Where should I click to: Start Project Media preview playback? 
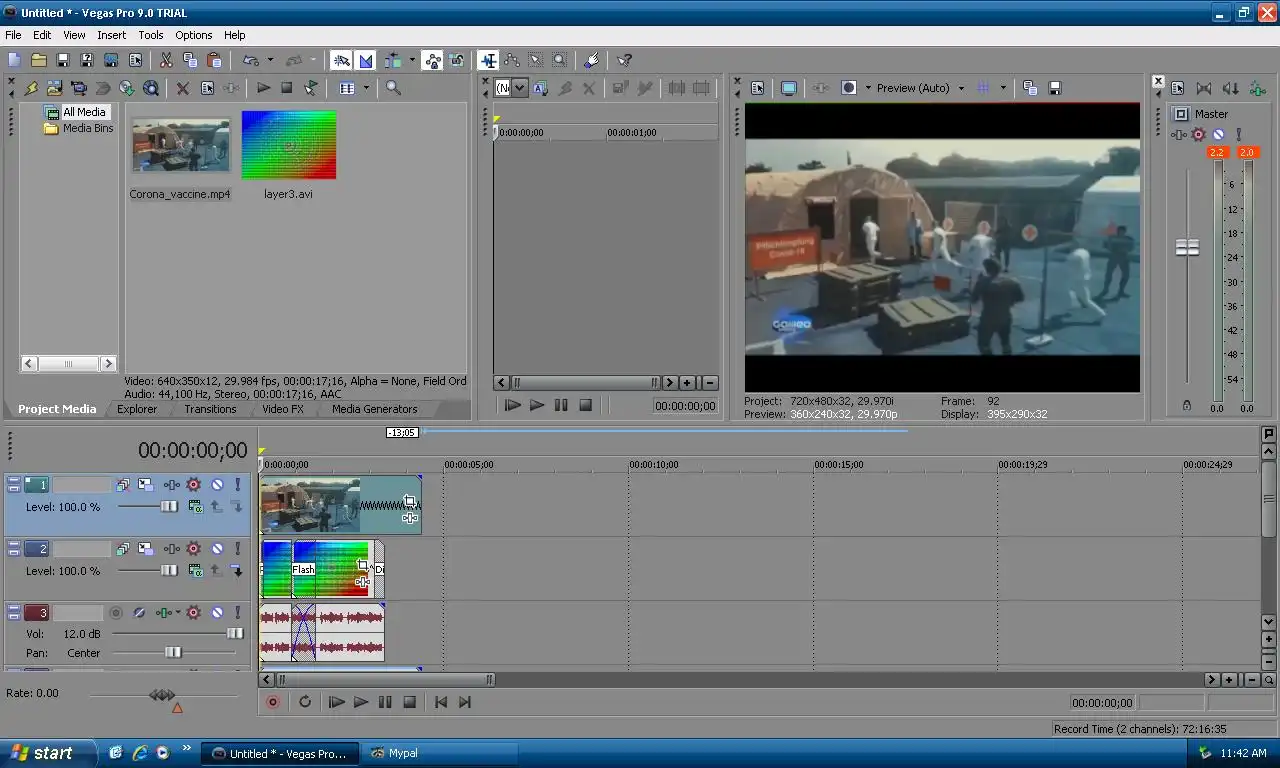(263, 88)
